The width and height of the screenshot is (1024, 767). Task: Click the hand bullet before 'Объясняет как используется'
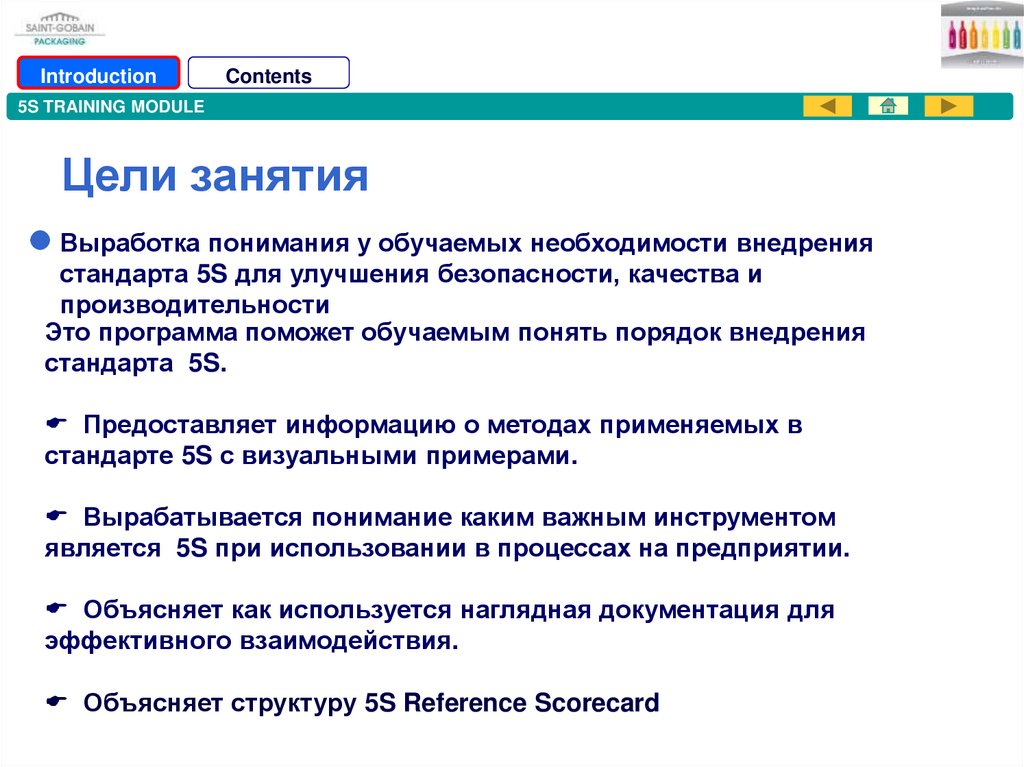tap(57, 609)
